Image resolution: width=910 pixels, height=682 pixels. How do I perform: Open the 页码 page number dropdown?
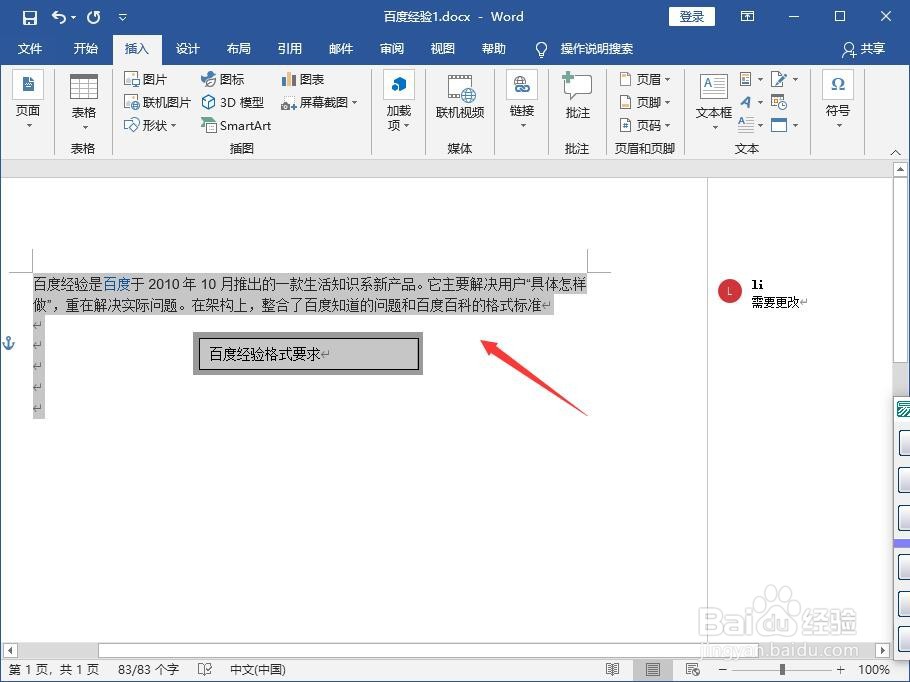pos(645,125)
